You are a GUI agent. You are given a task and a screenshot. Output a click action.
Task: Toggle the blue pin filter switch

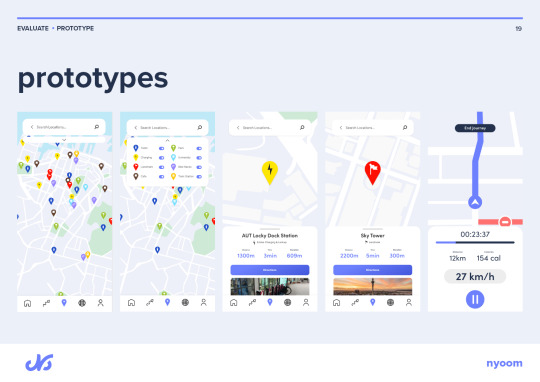click(x=162, y=148)
